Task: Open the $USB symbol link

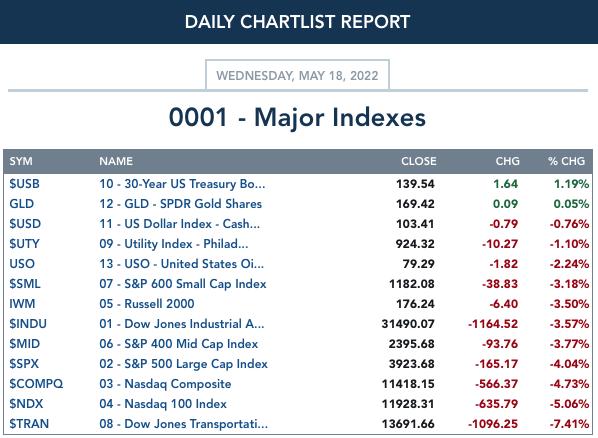Action: [24, 184]
